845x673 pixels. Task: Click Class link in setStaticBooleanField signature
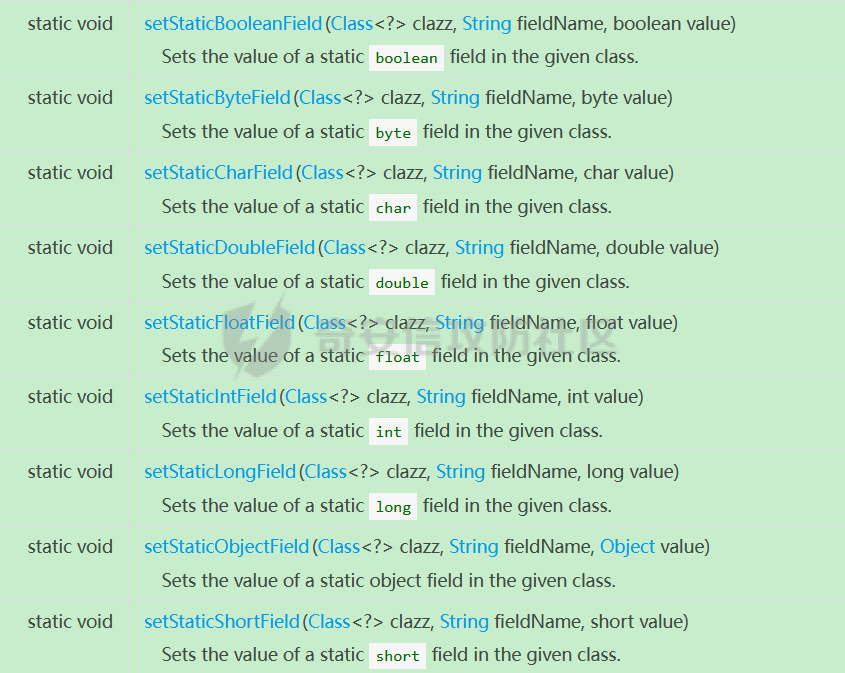coord(352,24)
